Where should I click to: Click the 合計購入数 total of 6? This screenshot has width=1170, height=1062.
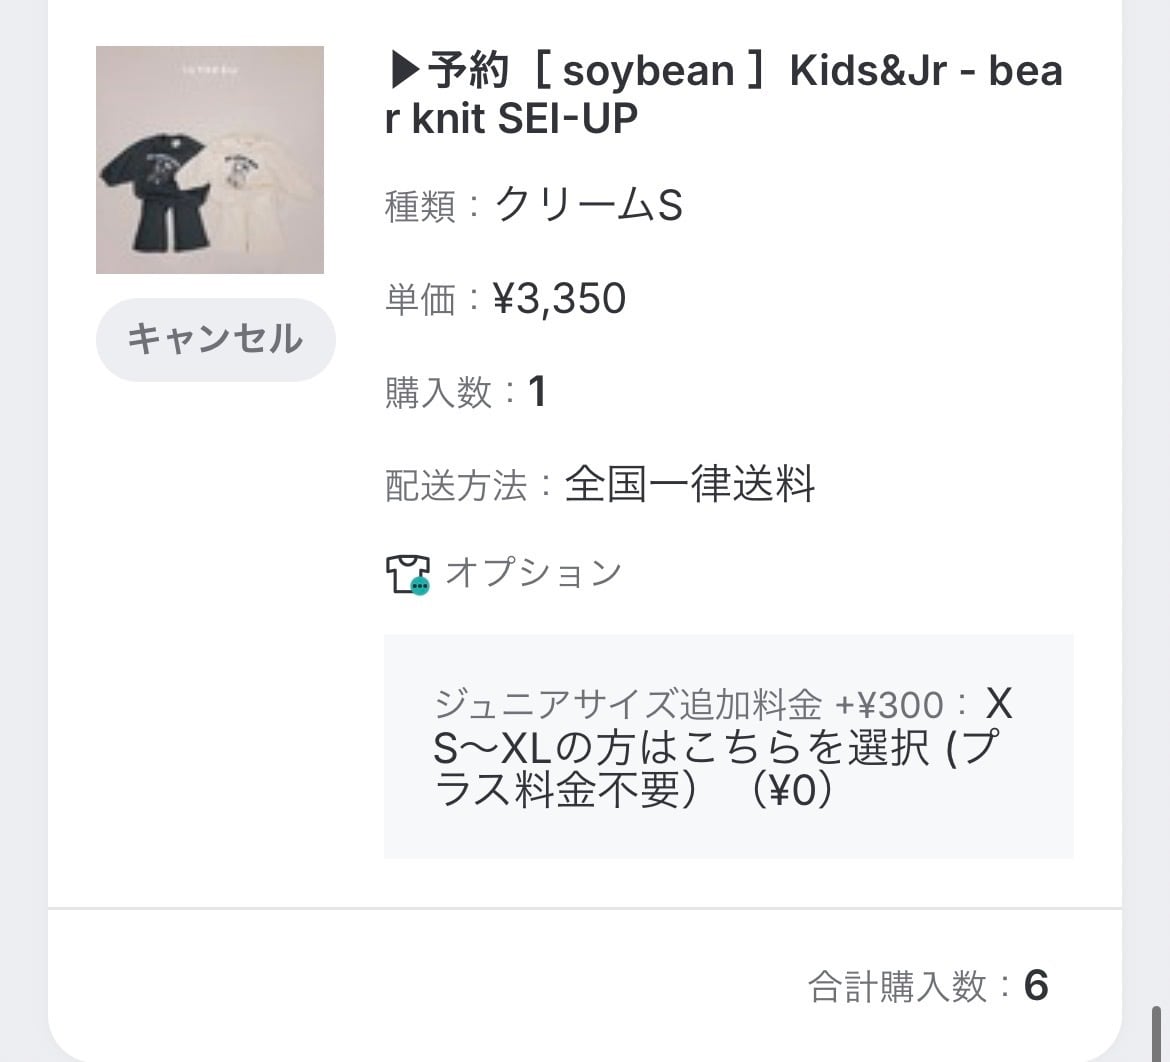coord(1036,986)
